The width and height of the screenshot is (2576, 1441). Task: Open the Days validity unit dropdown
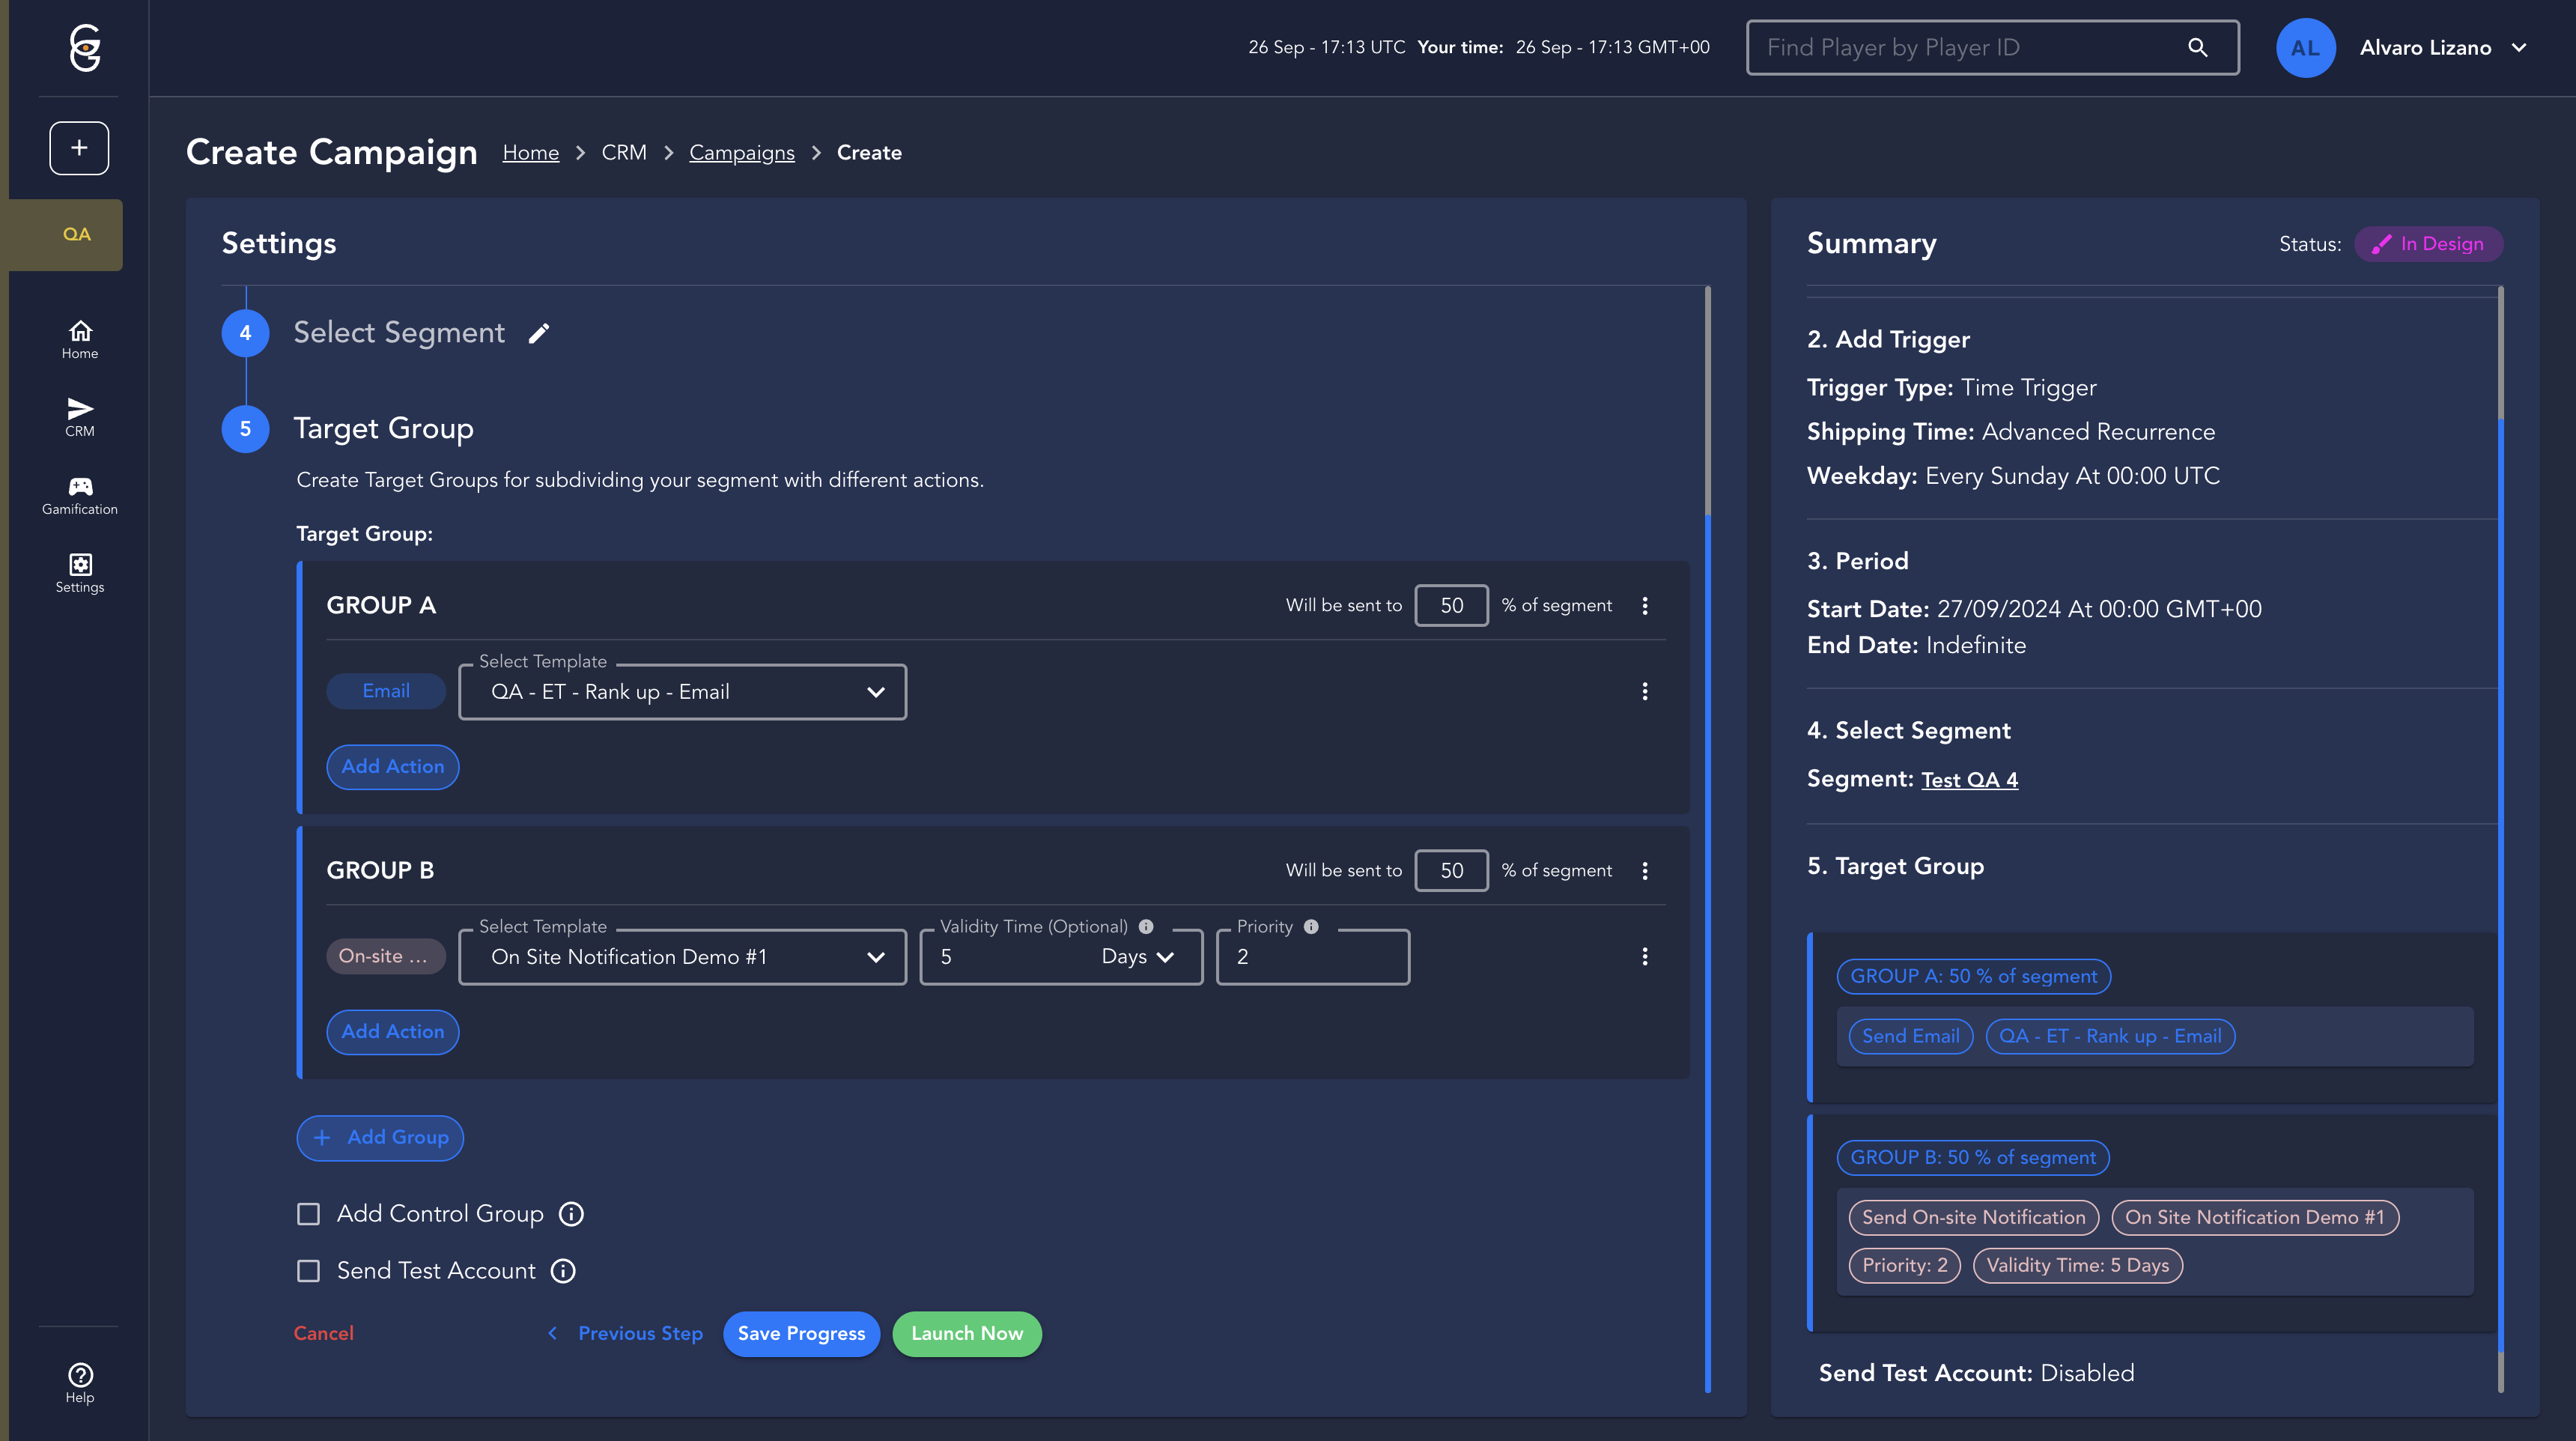(x=1137, y=957)
